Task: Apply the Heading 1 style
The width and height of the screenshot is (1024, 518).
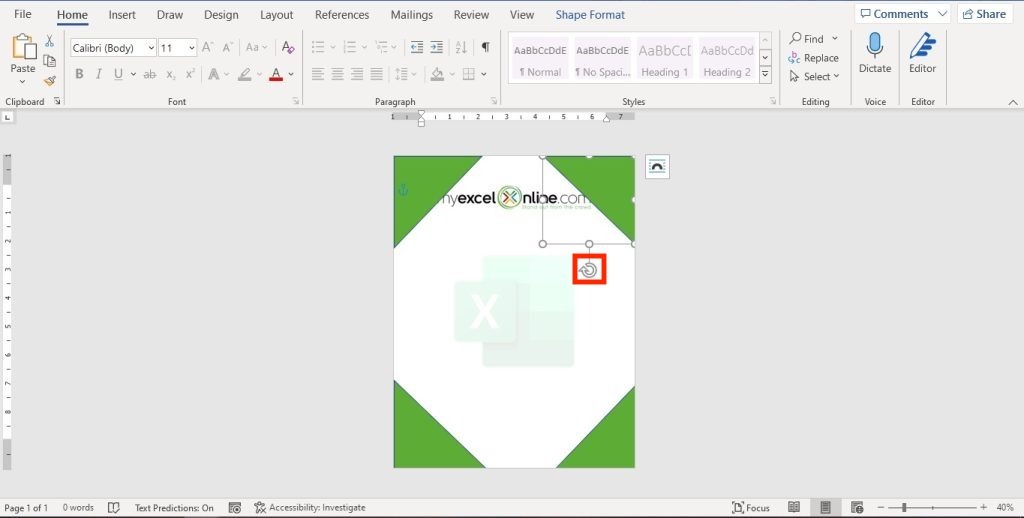Action: coord(665,60)
